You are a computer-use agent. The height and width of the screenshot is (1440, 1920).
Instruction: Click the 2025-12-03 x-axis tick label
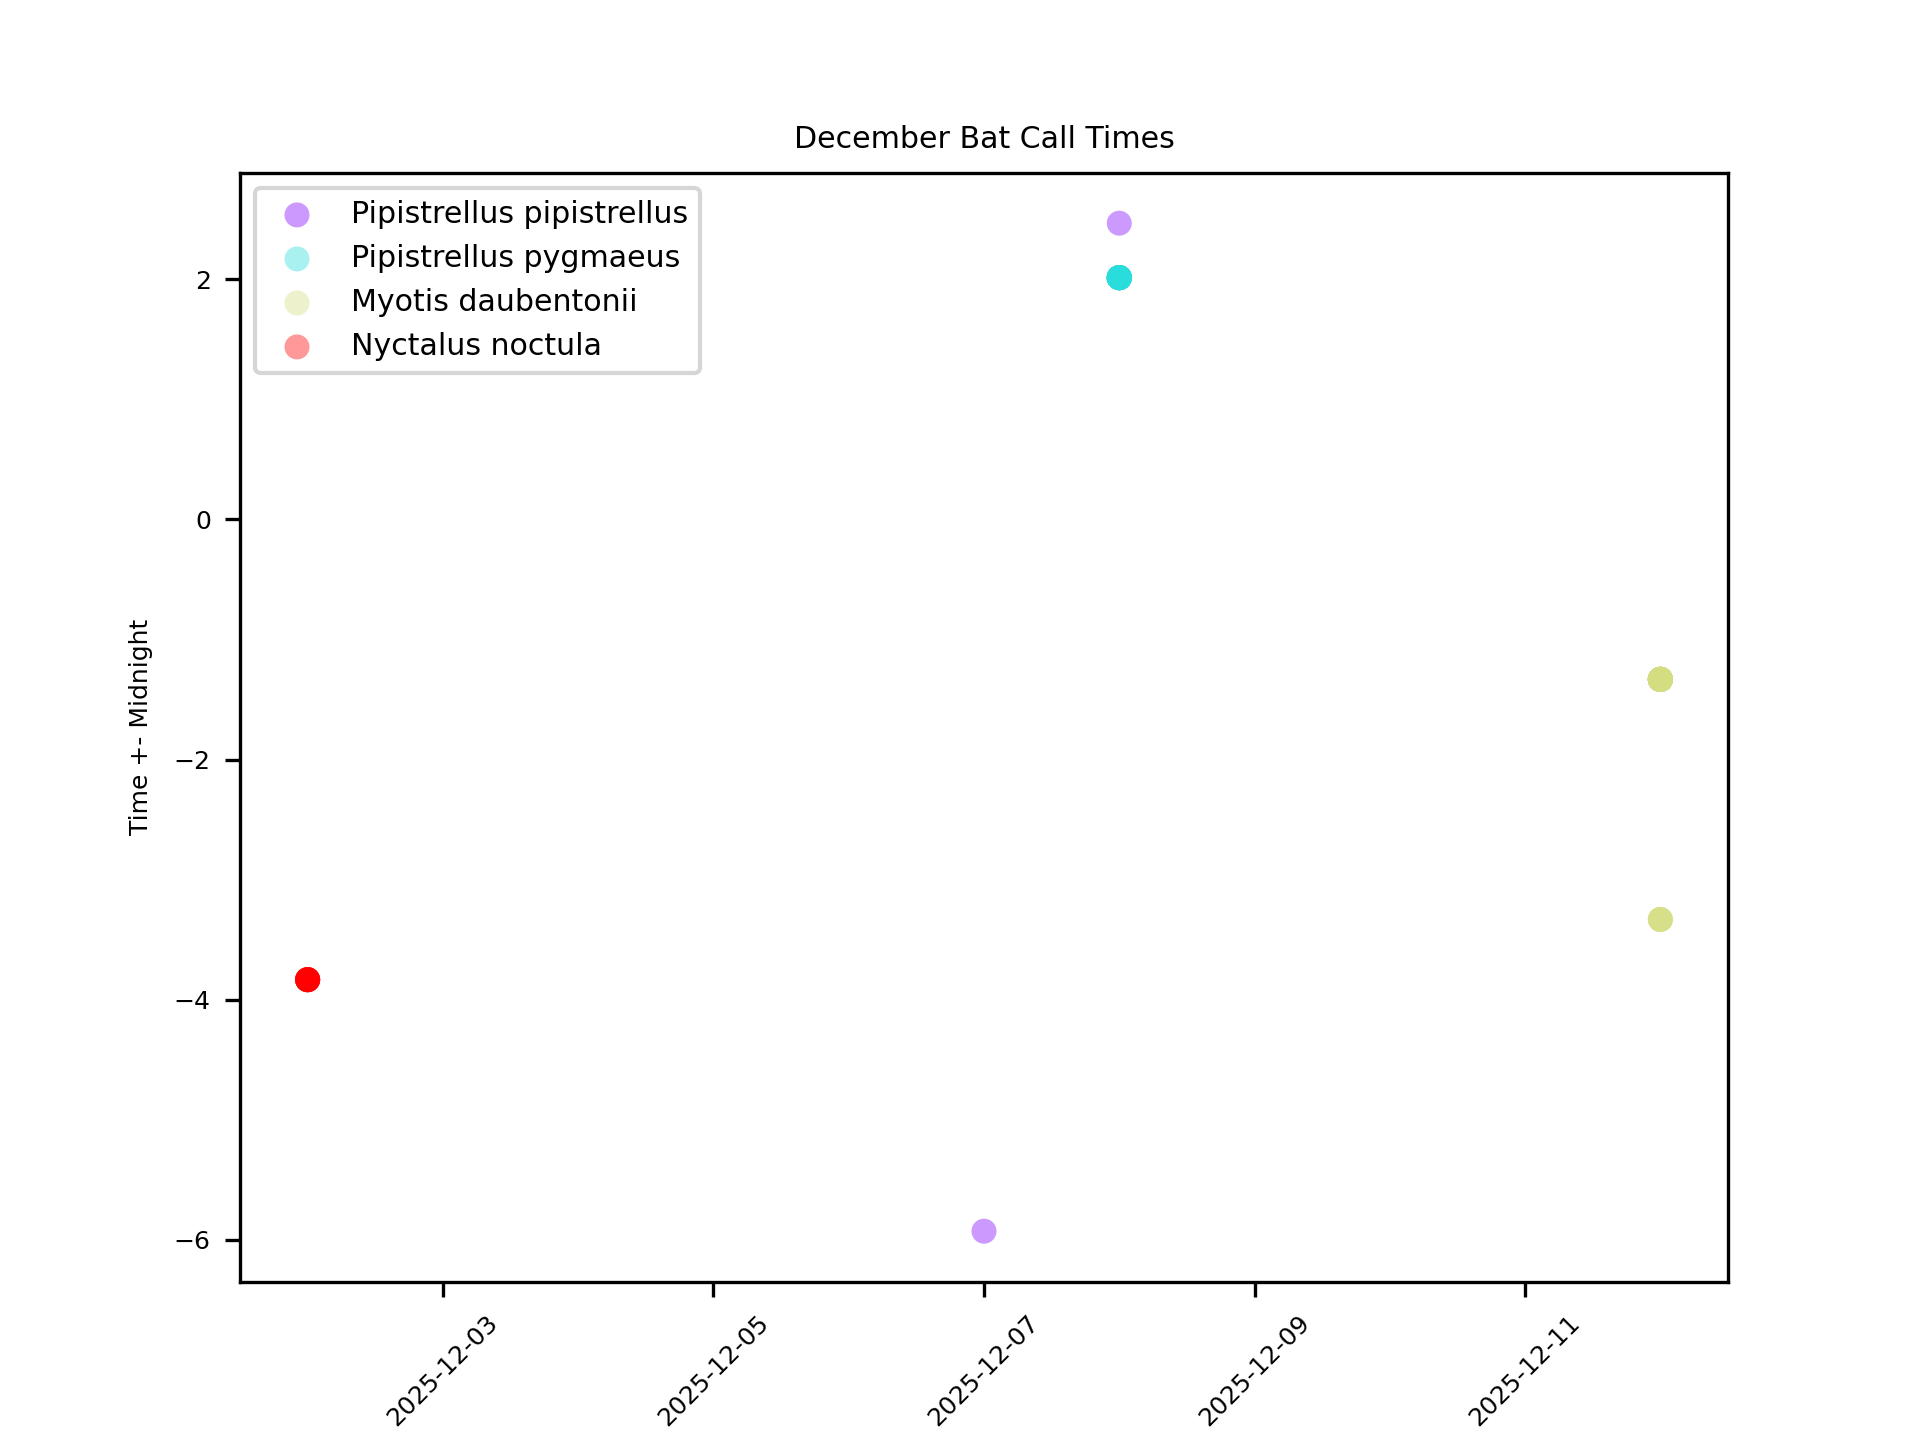point(441,1372)
